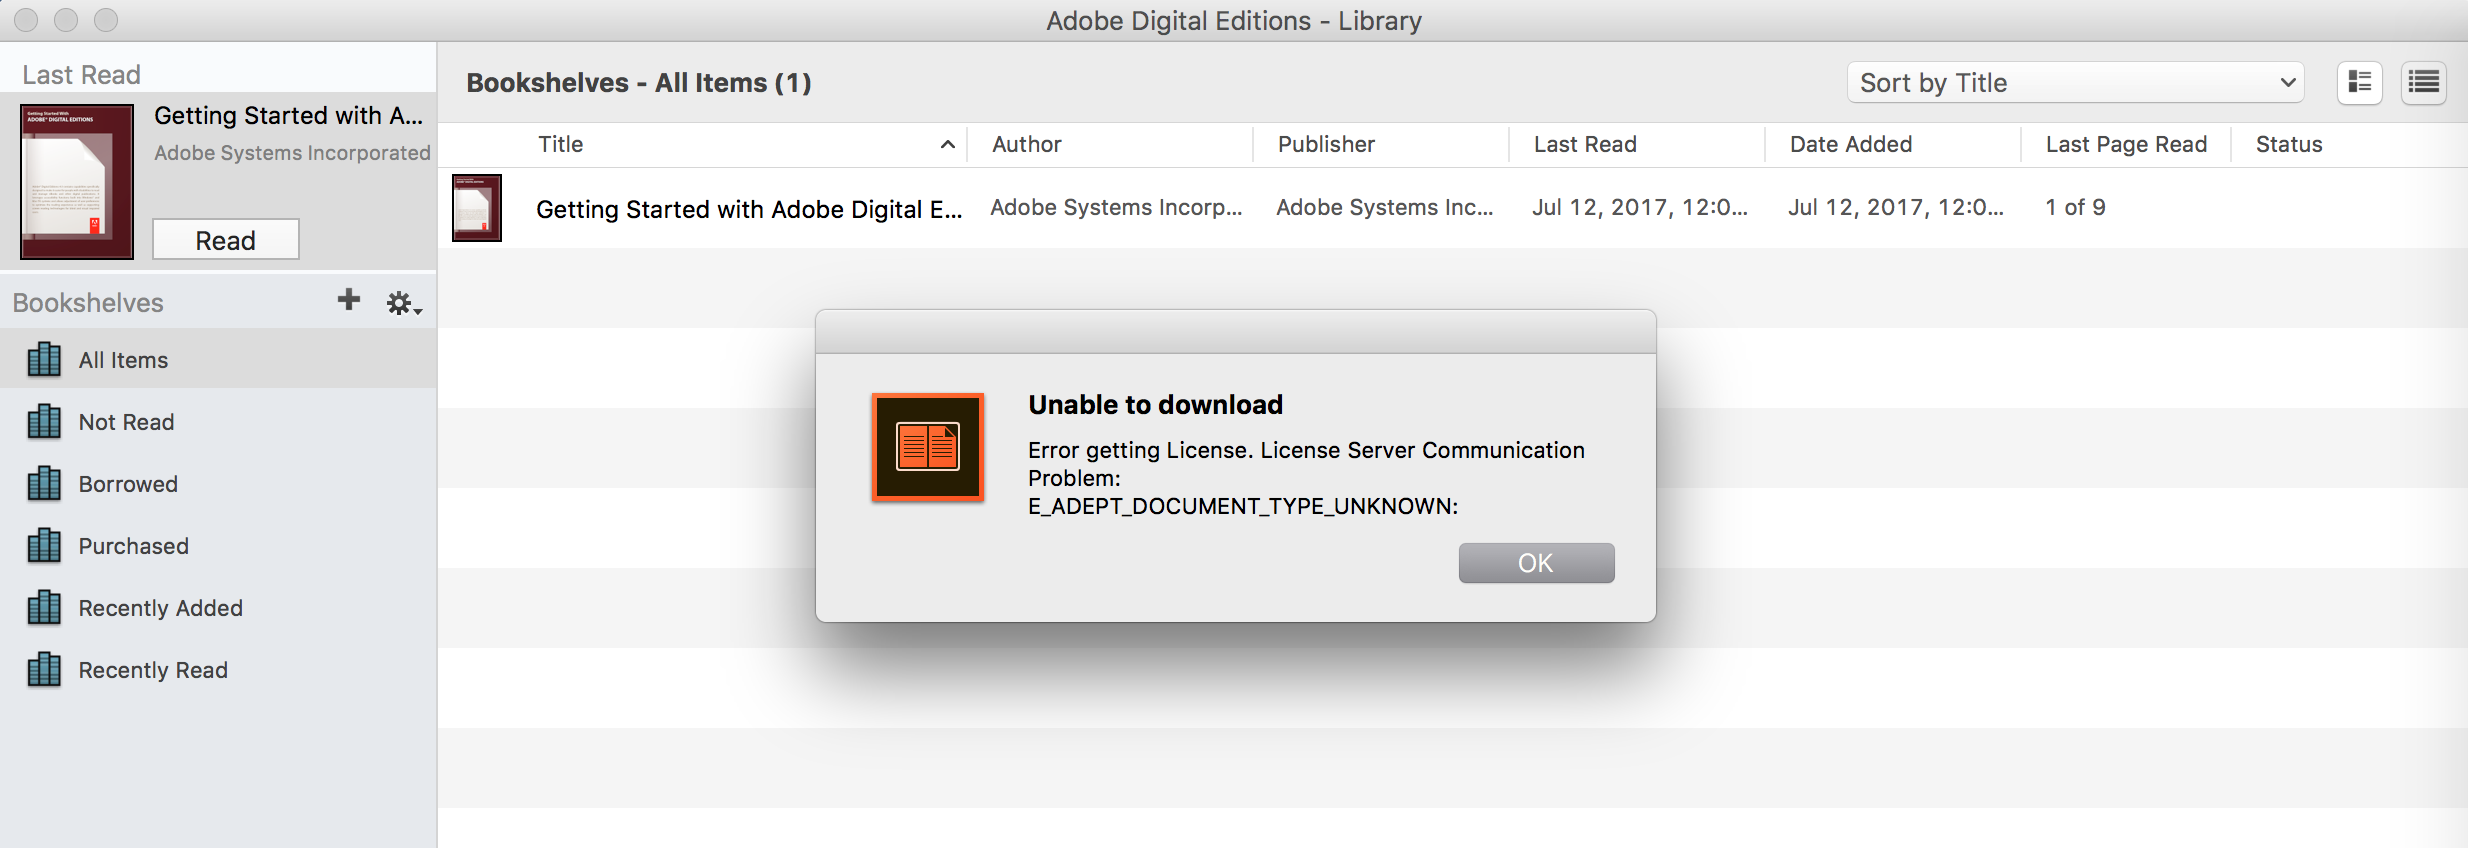Select the Getting Started with Adobe Digital Editions row
The width and height of the screenshot is (2468, 848).
(x=748, y=209)
